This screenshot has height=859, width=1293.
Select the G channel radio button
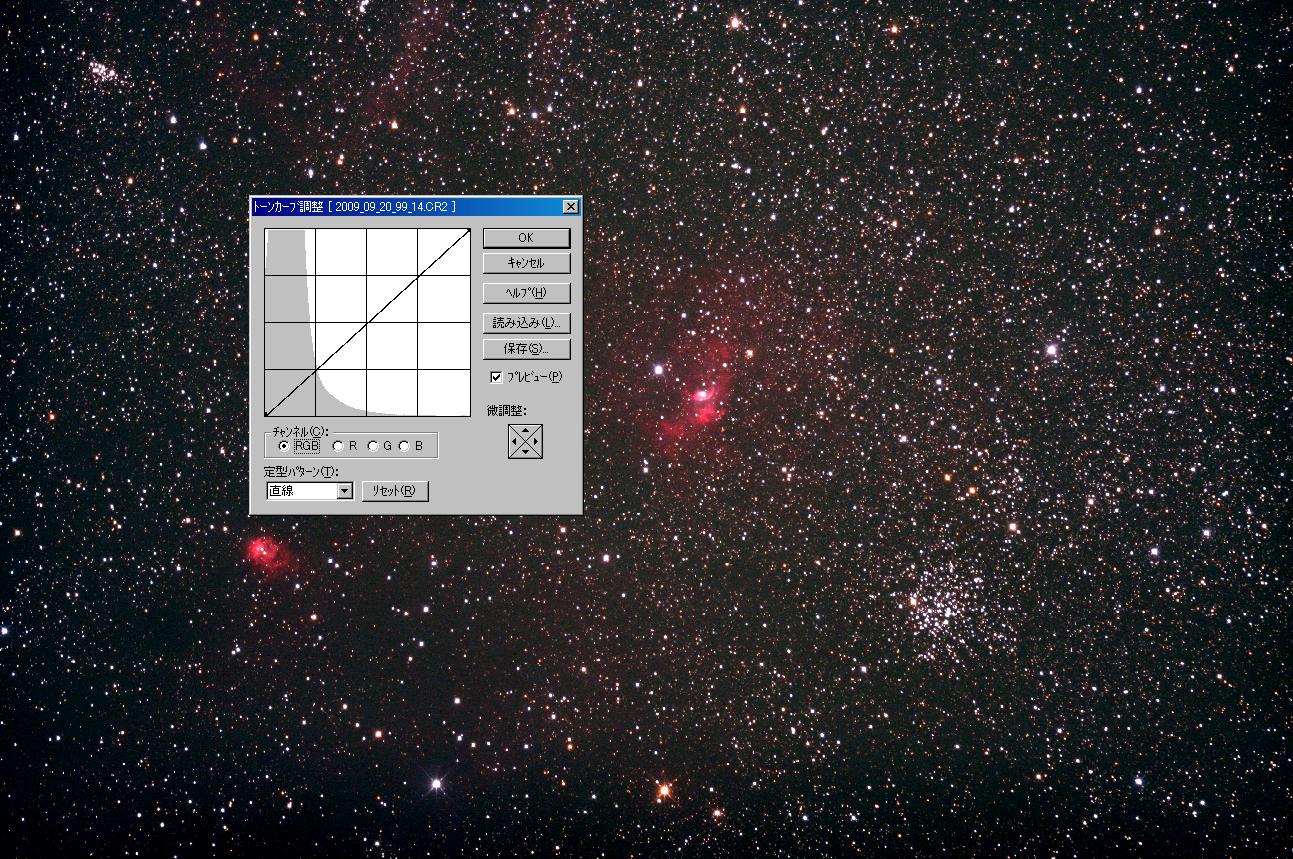point(373,446)
